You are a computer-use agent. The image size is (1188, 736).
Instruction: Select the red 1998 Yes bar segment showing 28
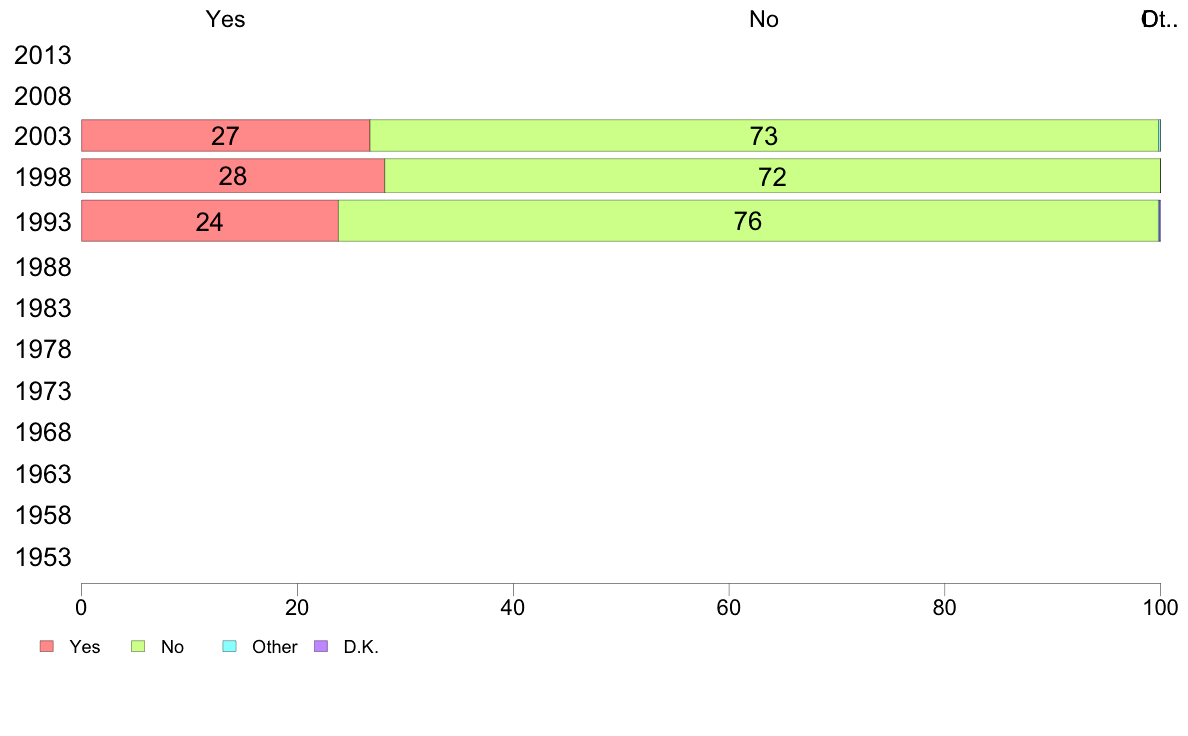point(233,176)
